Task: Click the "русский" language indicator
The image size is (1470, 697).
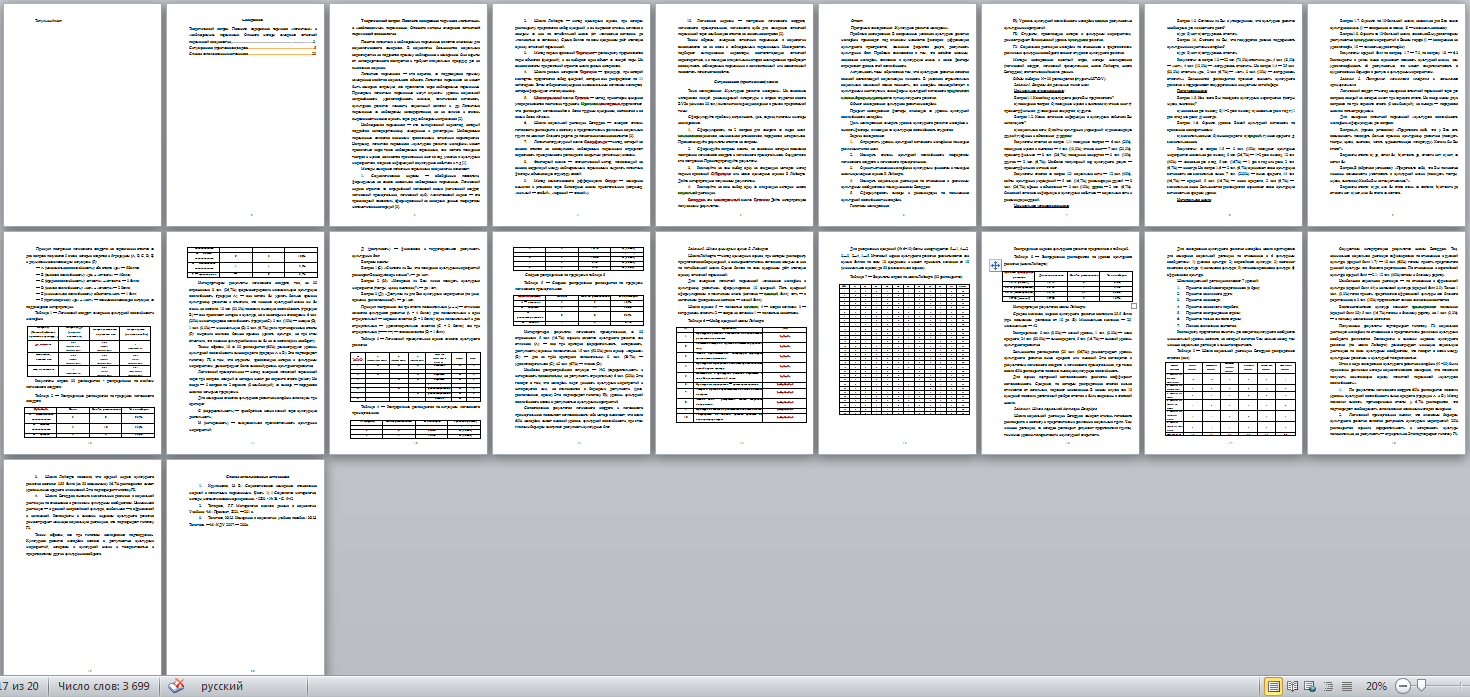Action: [x=223, y=686]
